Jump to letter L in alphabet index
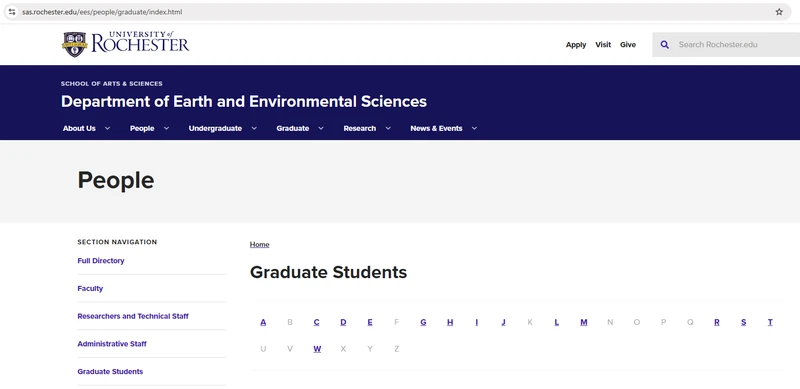 [x=557, y=322]
